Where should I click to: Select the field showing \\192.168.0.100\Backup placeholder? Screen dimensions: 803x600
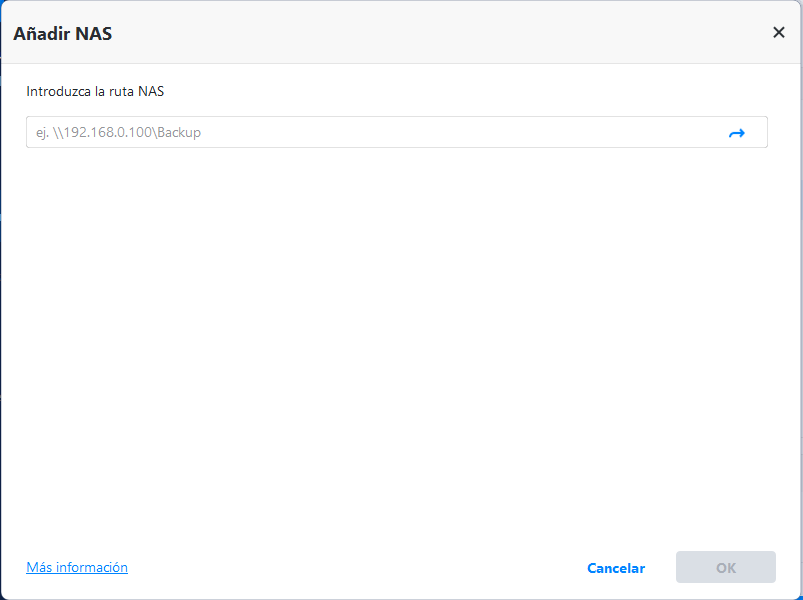coord(370,133)
